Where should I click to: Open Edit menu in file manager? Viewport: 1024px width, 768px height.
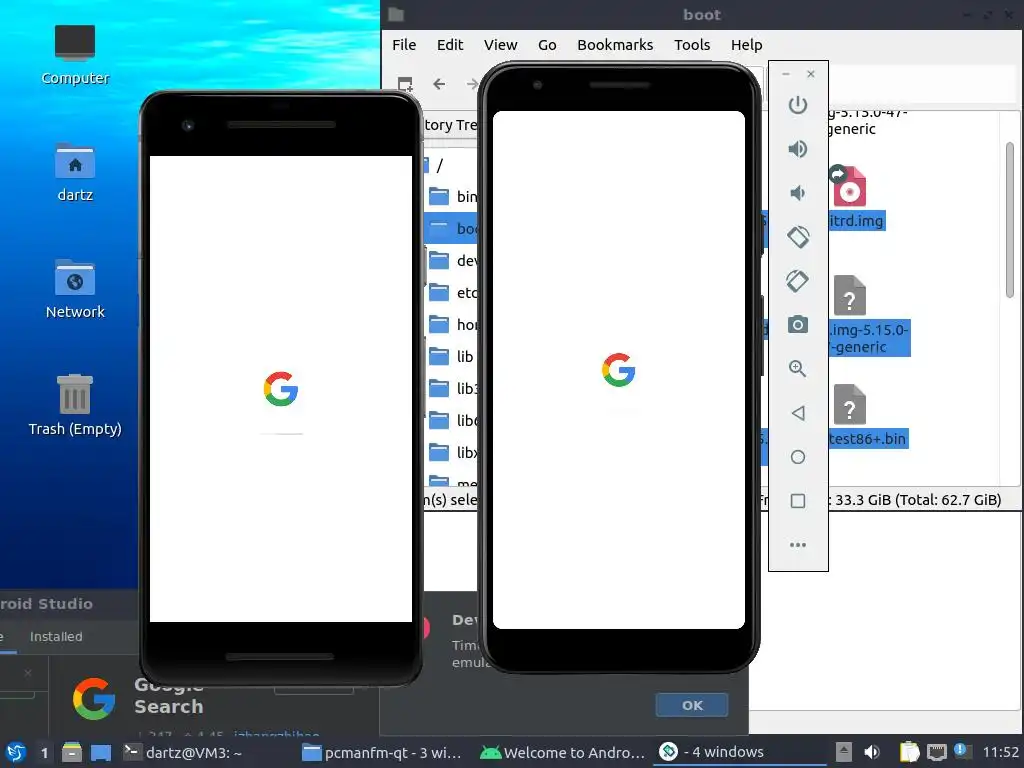click(x=449, y=44)
